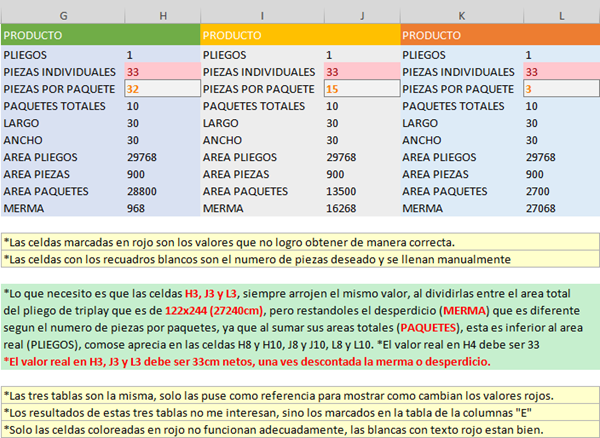Viewport: 600px width, 438px height.
Task: Select column K header
Action: (462, 16)
